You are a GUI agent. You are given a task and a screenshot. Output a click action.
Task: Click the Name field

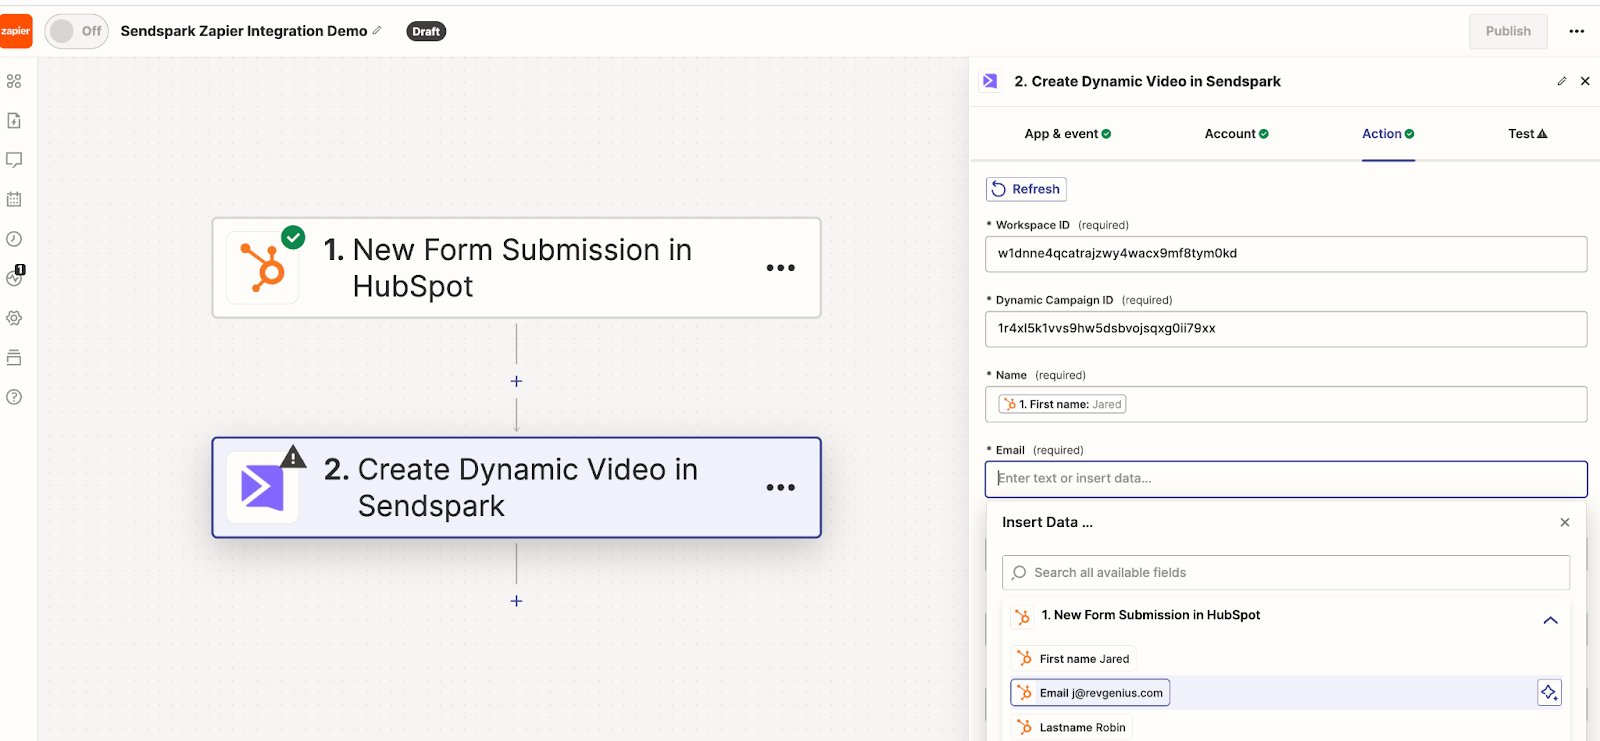(1286, 404)
